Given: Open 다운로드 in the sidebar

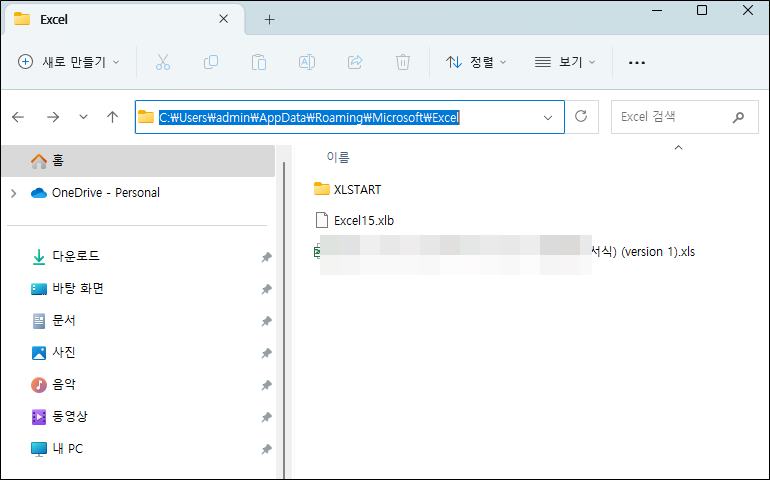Looking at the screenshot, I should pos(76,256).
